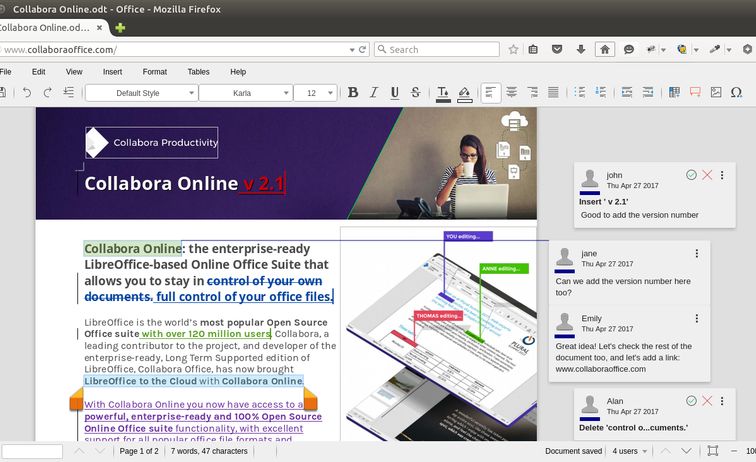Toggle Italic formatting
756x462 pixels.
[x=374, y=93]
